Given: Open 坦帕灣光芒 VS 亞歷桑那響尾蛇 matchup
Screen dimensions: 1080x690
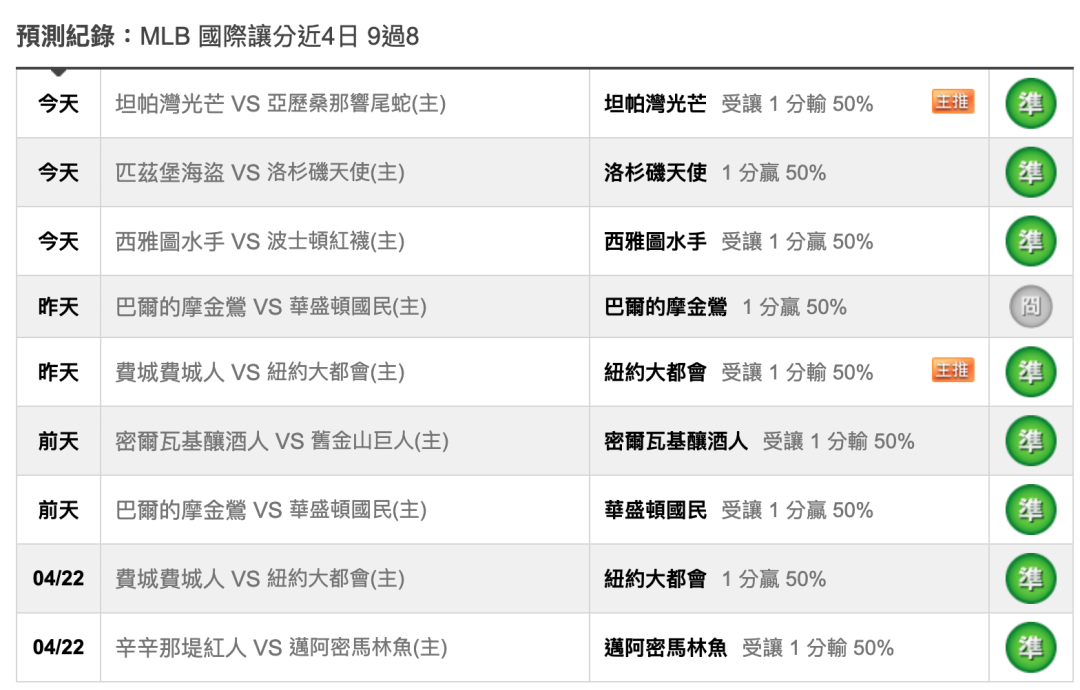Looking at the screenshot, I should pos(280,103).
